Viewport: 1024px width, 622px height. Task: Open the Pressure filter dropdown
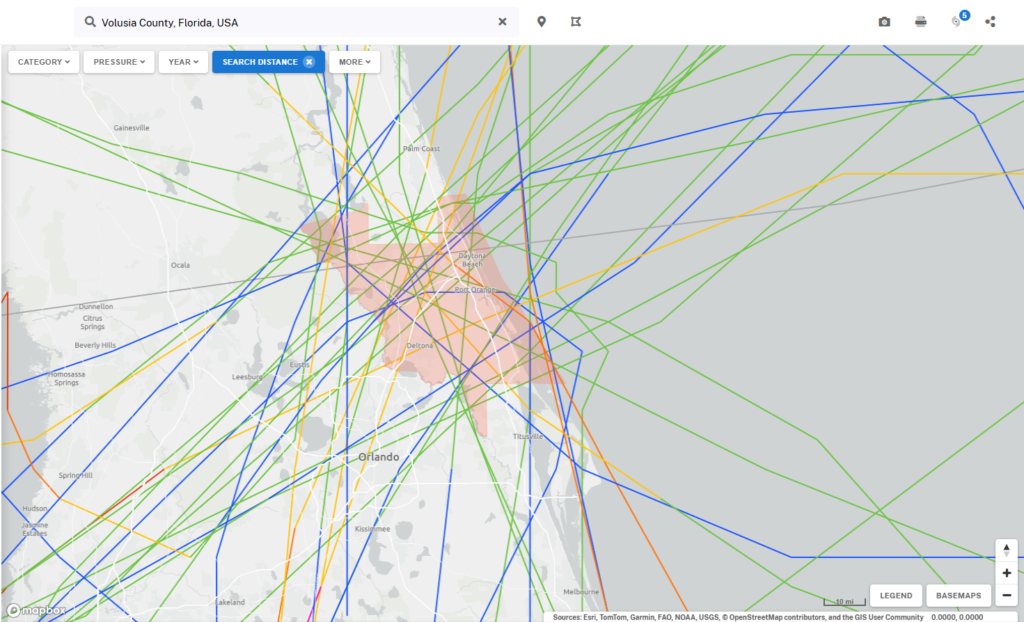click(x=119, y=62)
